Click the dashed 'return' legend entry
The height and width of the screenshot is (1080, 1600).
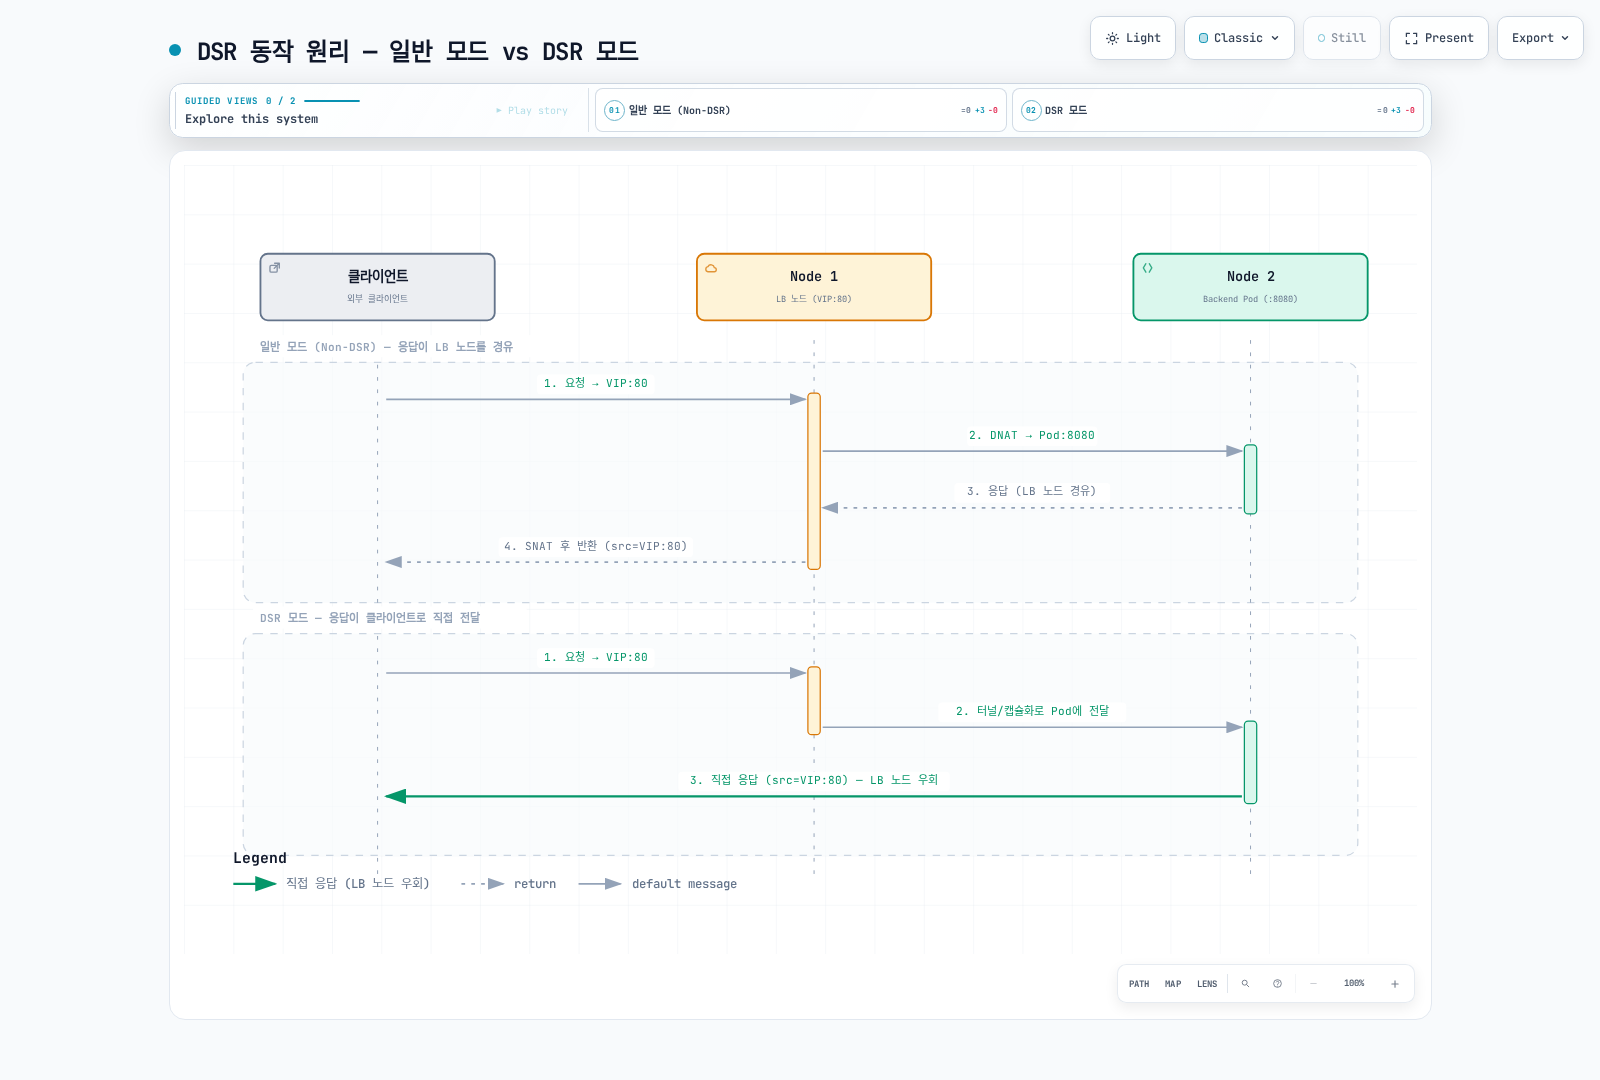click(508, 884)
